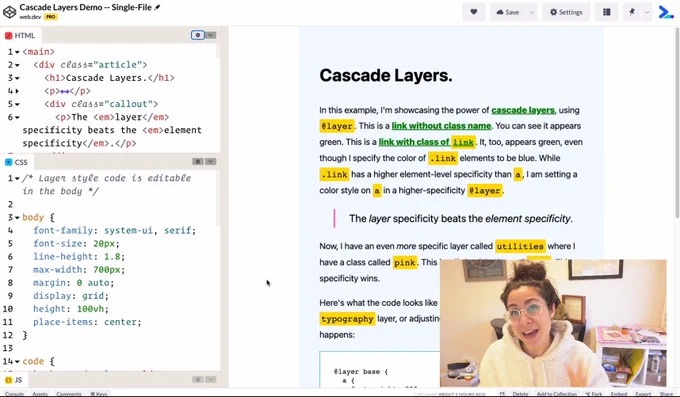Click the presenter webcam video overlay
This screenshot has width=680, height=397.
(553, 323)
